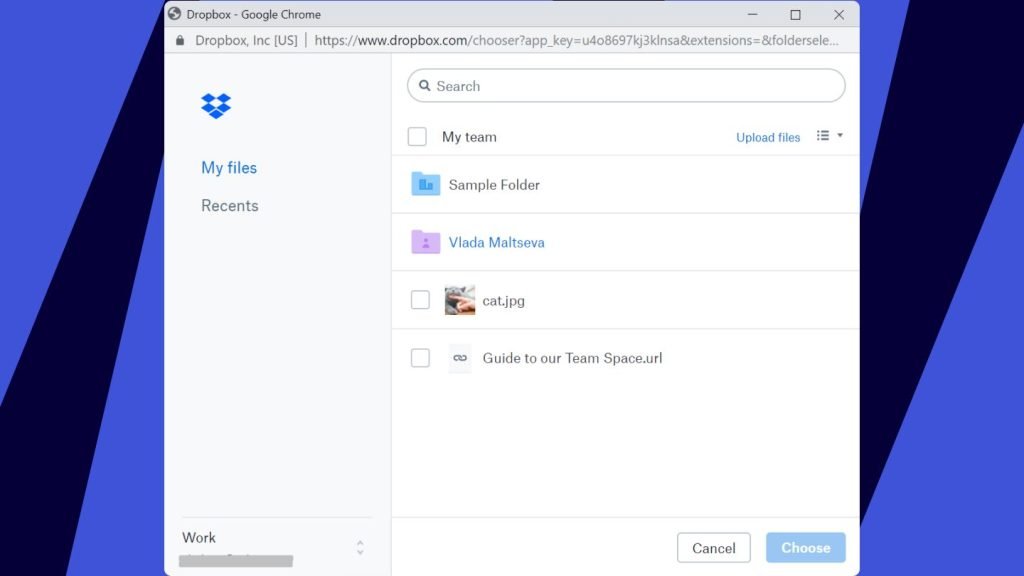The image size is (1024, 576).
Task: Click the purple Vlada Maltseva folder icon
Action: [x=426, y=242]
